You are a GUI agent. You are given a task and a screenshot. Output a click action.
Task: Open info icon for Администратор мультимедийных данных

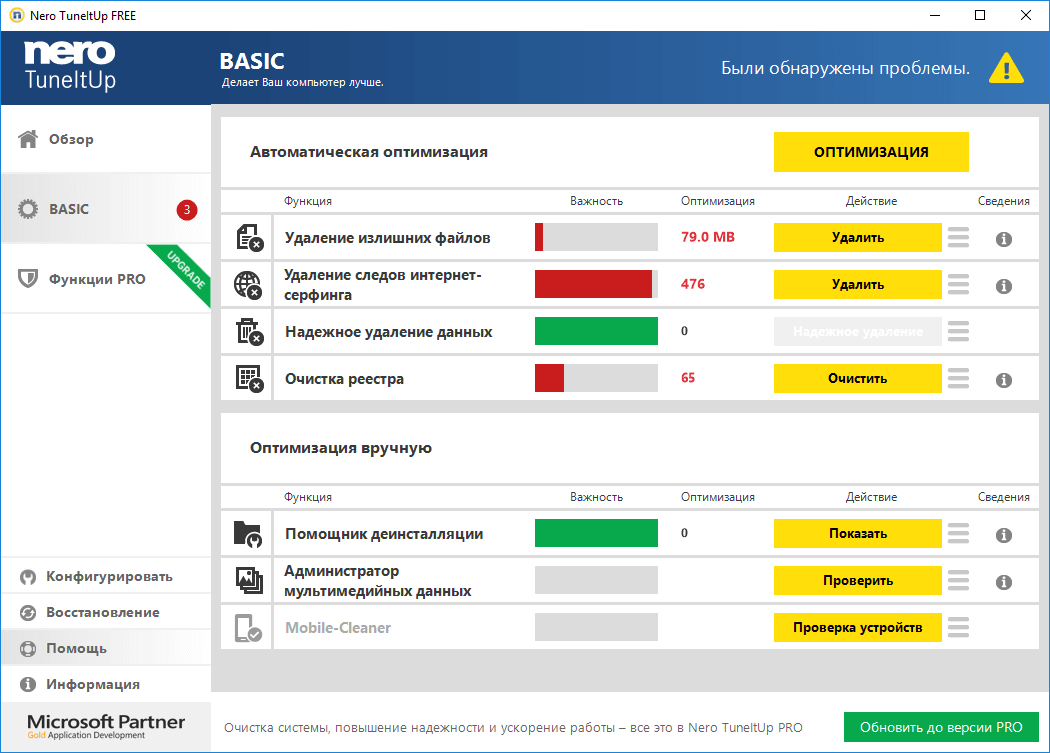tap(1003, 582)
